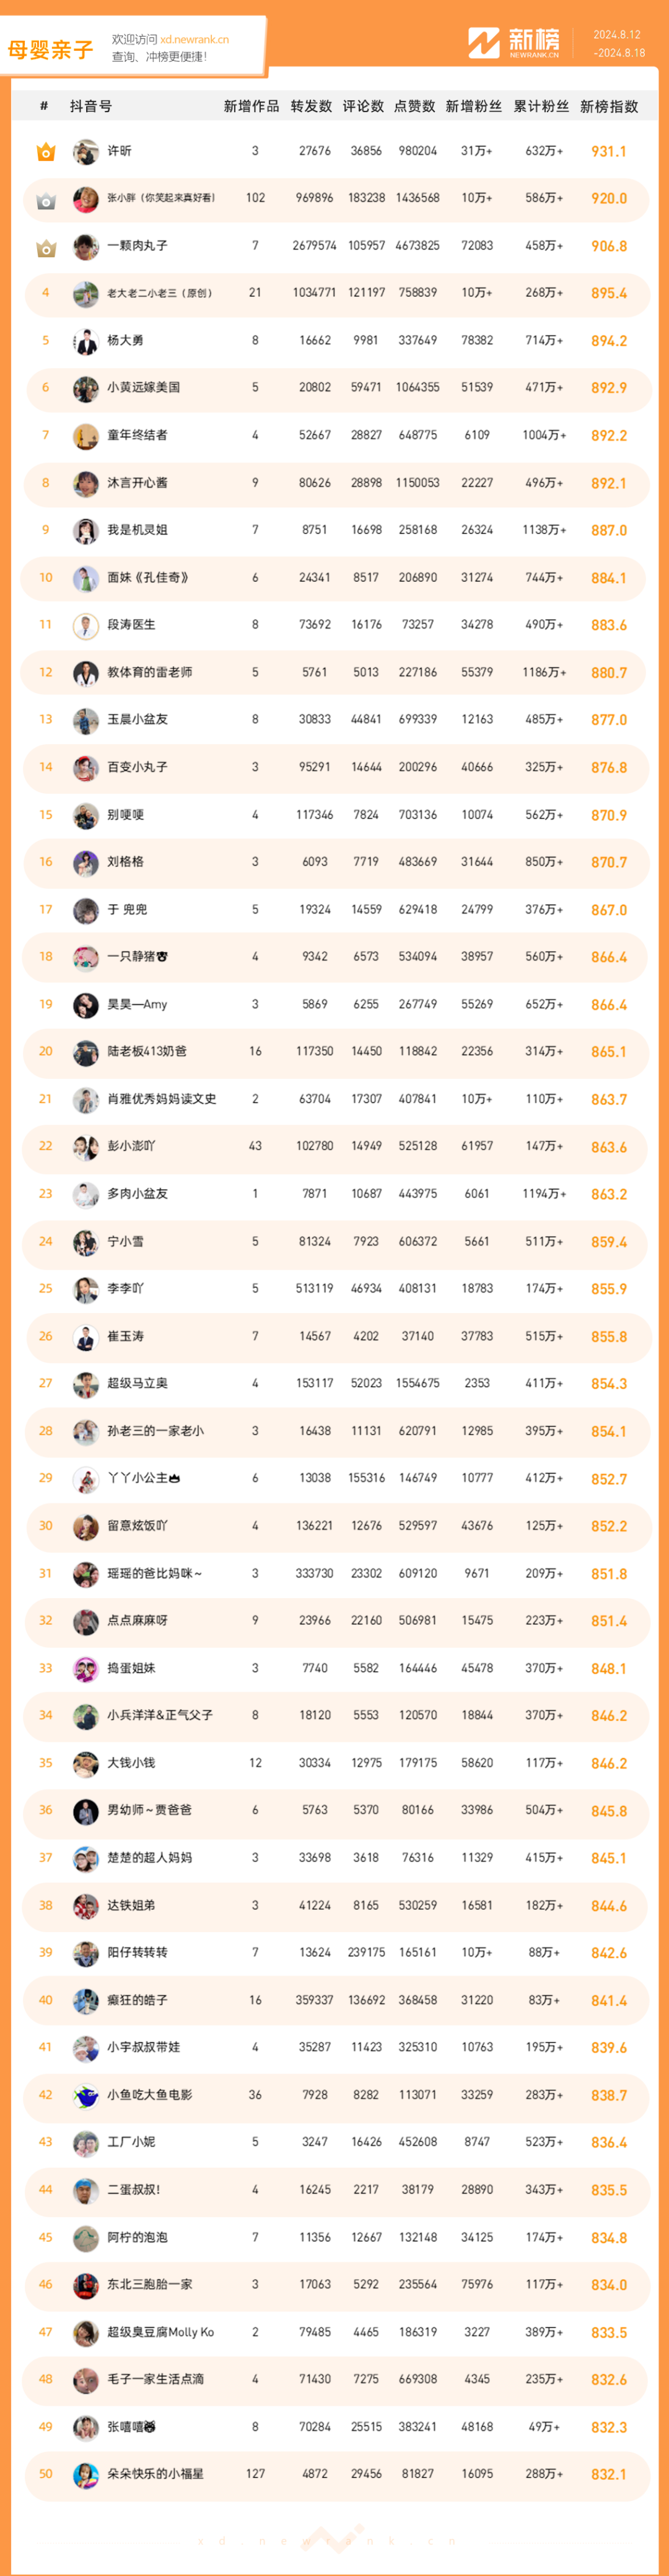Click the 段涛医生 avatar
This screenshot has height=2576, width=669.
(x=86, y=626)
